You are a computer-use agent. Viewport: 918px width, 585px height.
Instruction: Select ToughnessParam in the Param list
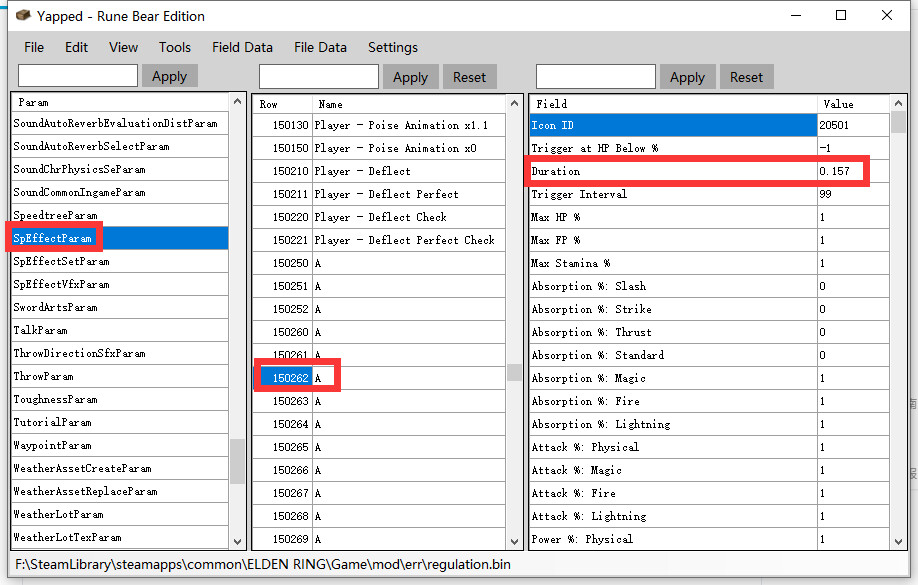click(x=120, y=399)
